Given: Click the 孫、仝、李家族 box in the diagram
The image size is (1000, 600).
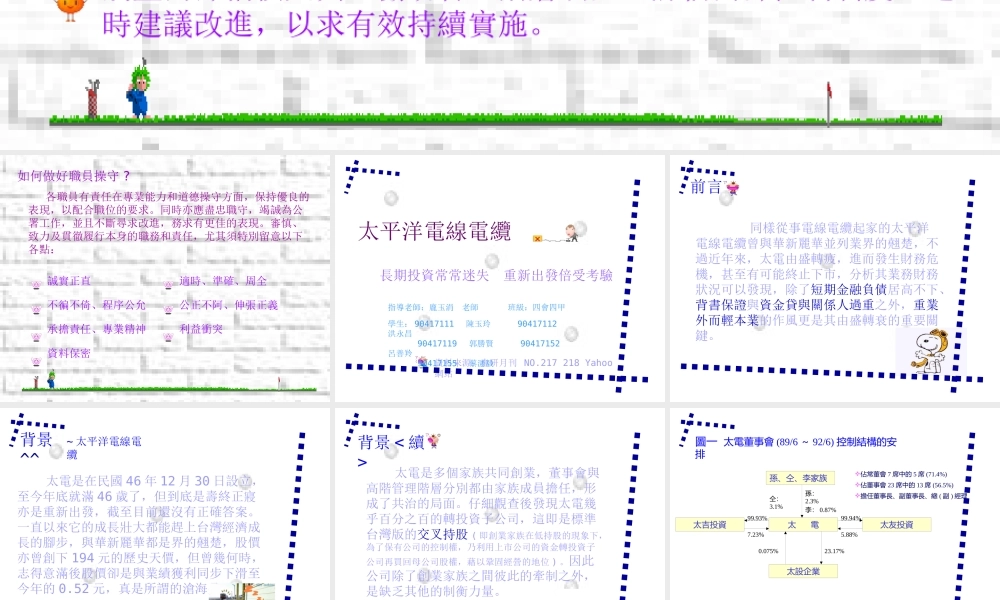Looking at the screenshot, I should click(798, 478).
